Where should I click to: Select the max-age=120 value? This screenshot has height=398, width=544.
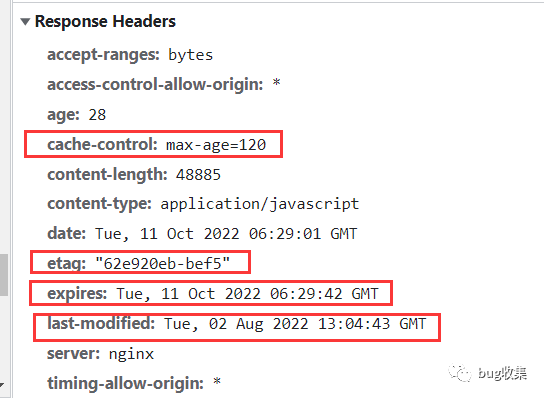coord(216,145)
